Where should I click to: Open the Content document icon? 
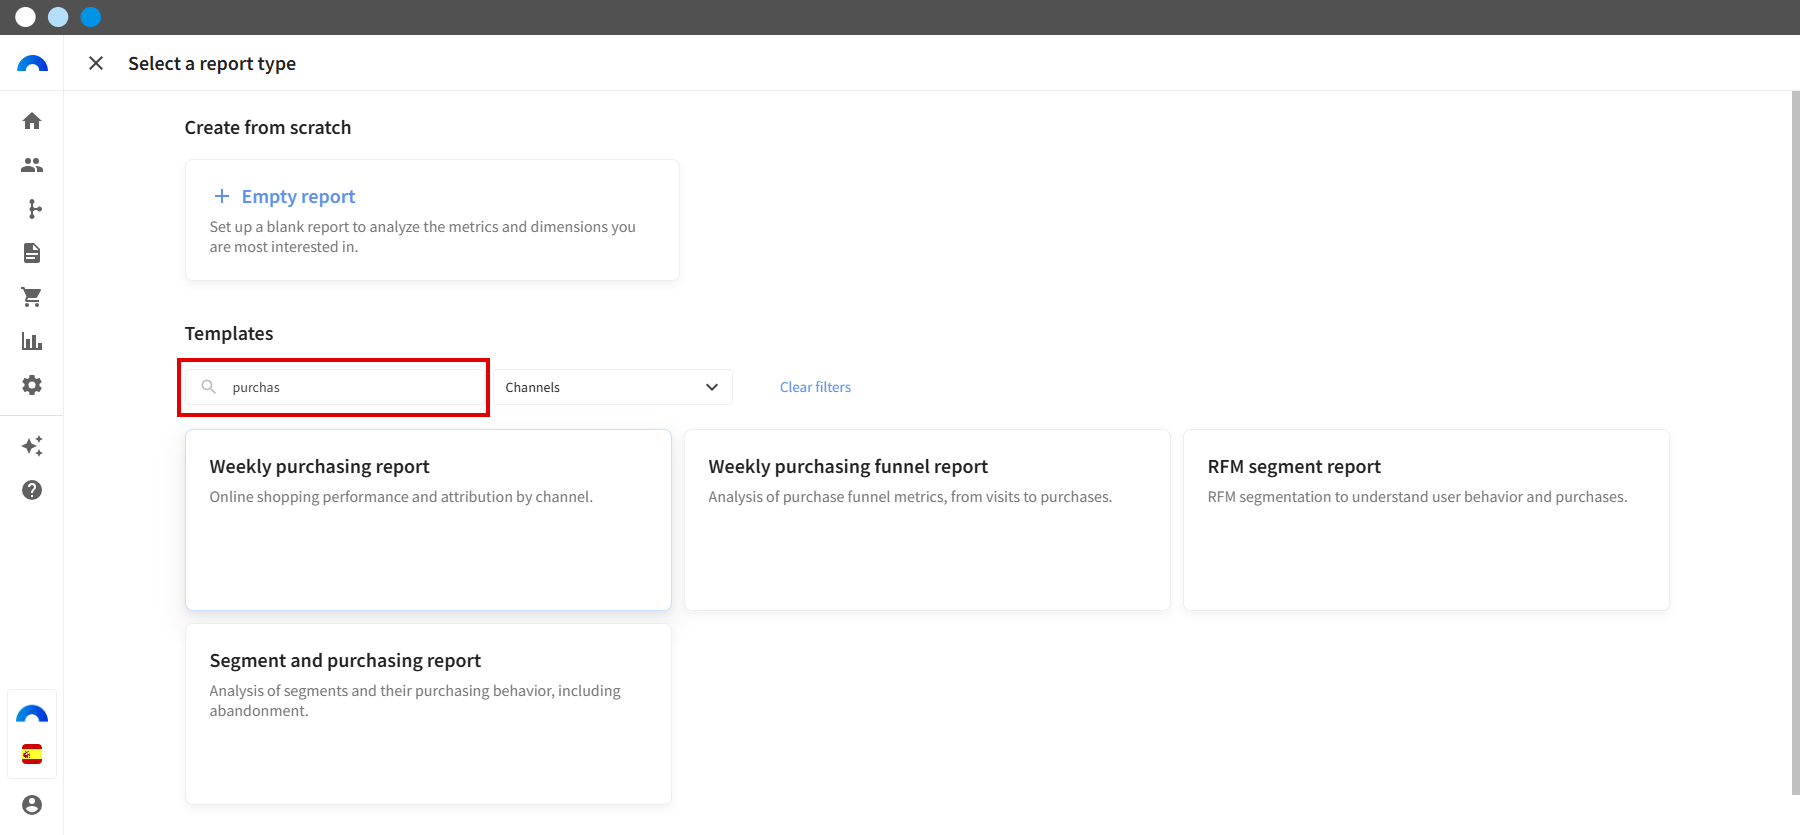coord(32,253)
